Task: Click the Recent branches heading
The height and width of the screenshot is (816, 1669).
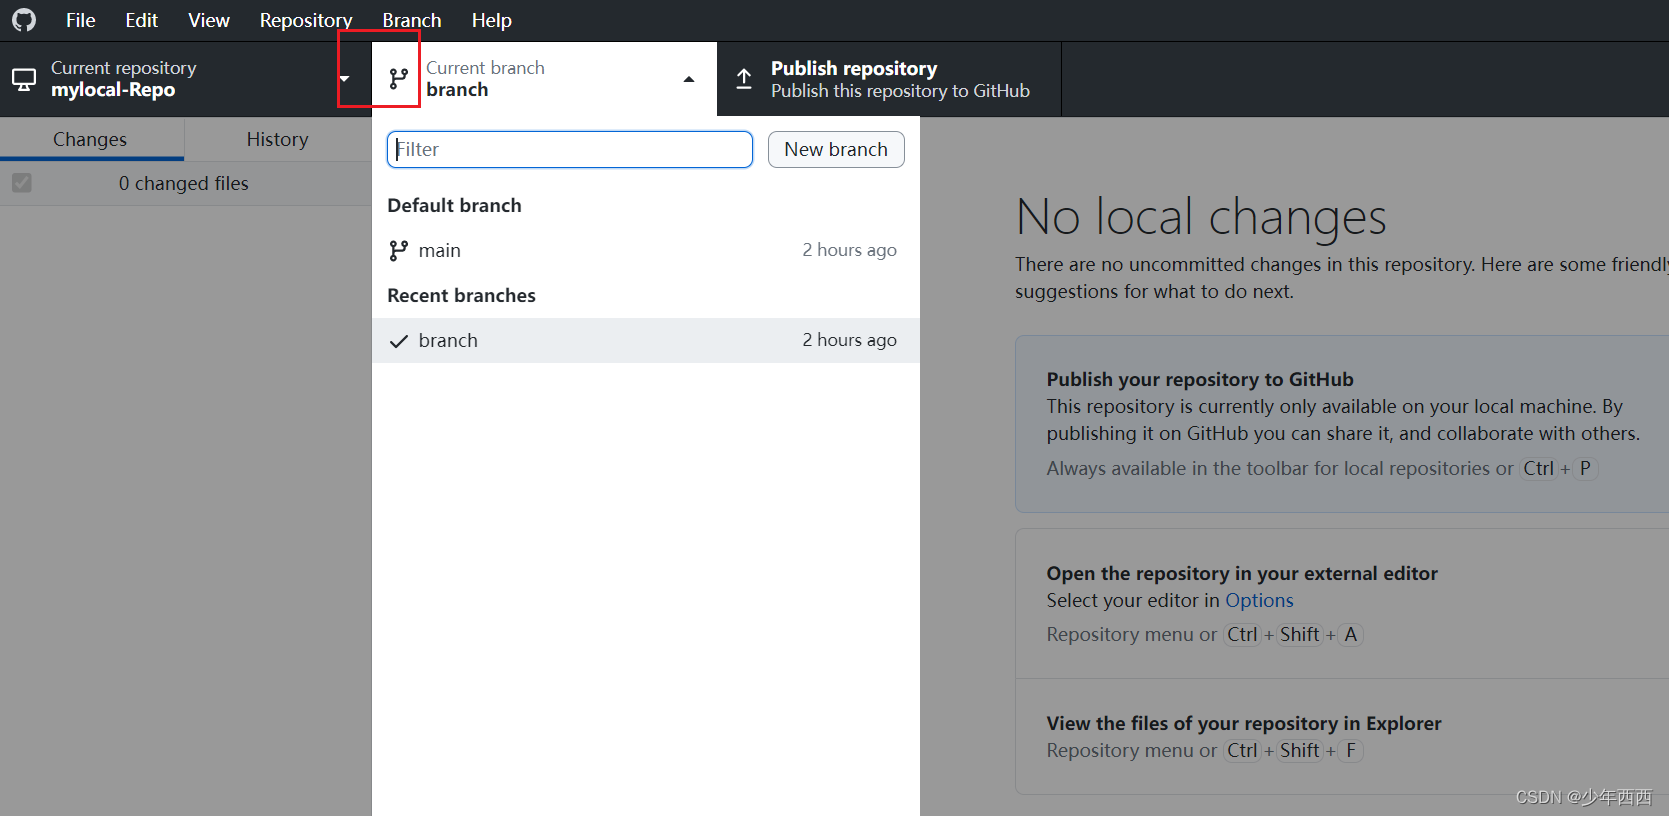Action: [461, 295]
